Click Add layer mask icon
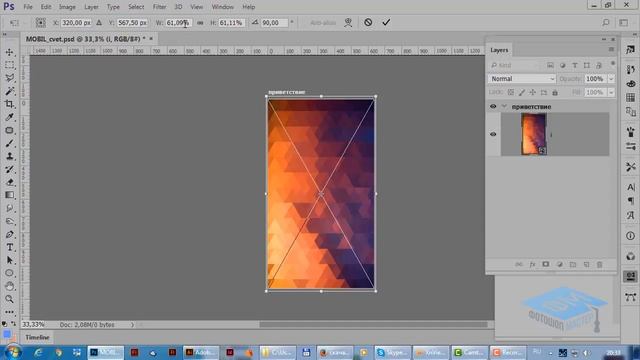The height and width of the screenshot is (360, 640). pyautogui.click(x=546, y=264)
